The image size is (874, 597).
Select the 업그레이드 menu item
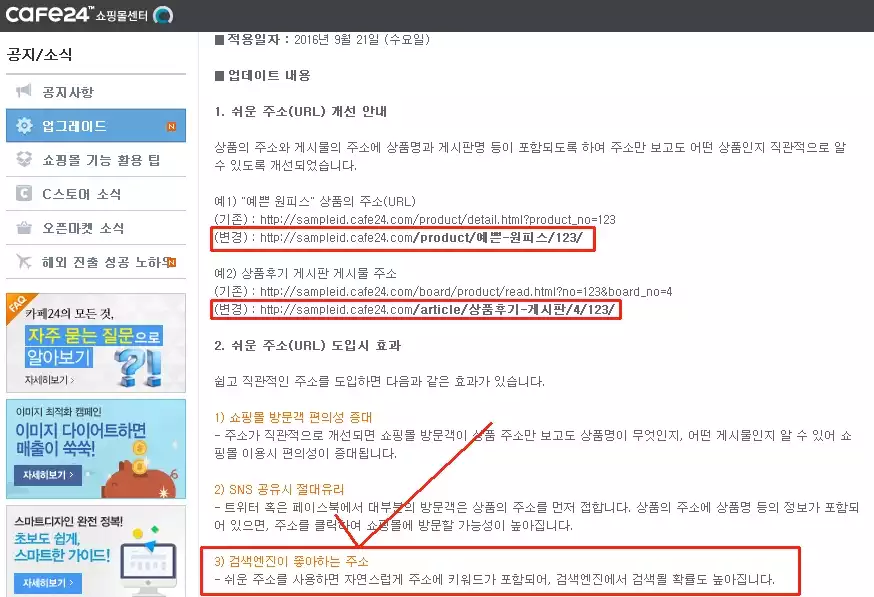(x=96, y=125)
